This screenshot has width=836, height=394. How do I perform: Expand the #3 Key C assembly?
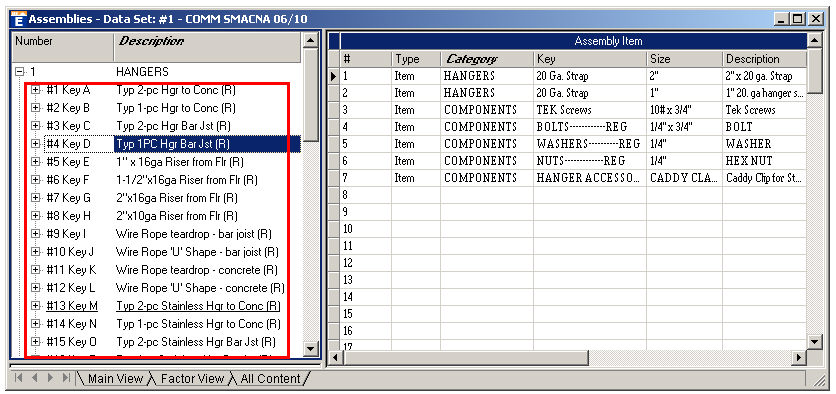36,126
